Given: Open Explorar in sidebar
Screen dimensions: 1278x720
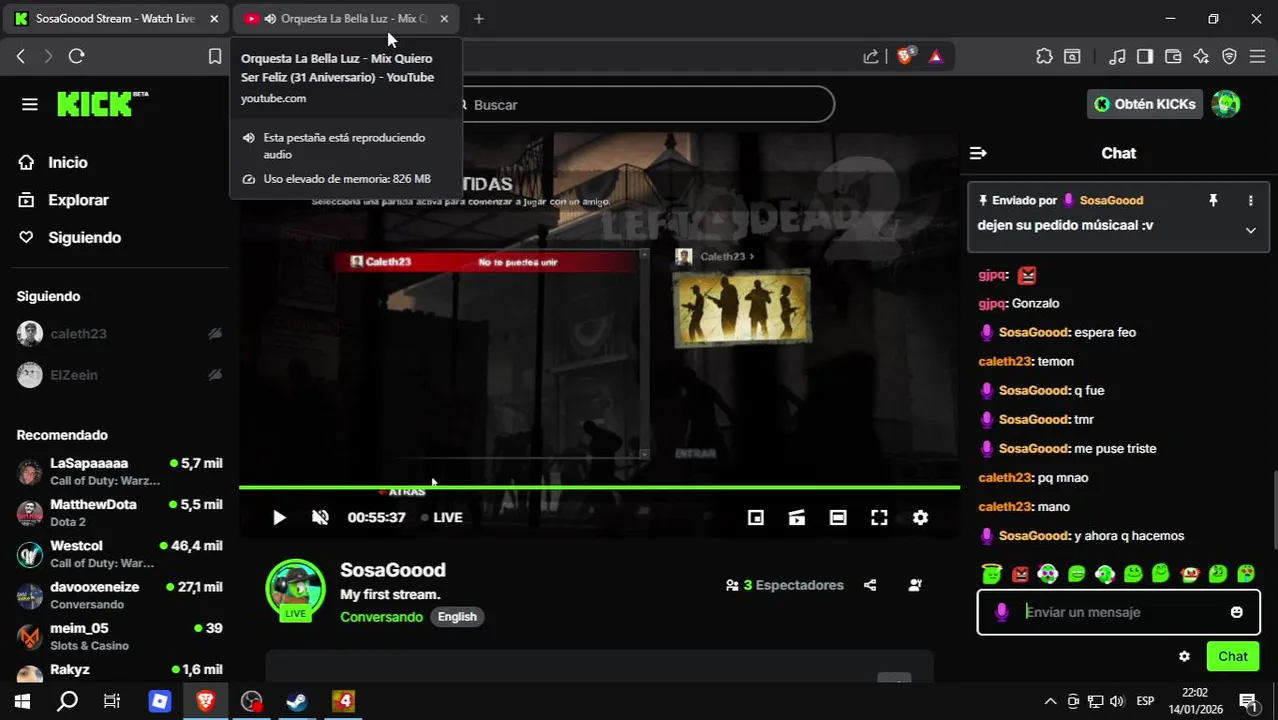Looking at the screenshot, I should pyautogui.click(x=65, y=200).
